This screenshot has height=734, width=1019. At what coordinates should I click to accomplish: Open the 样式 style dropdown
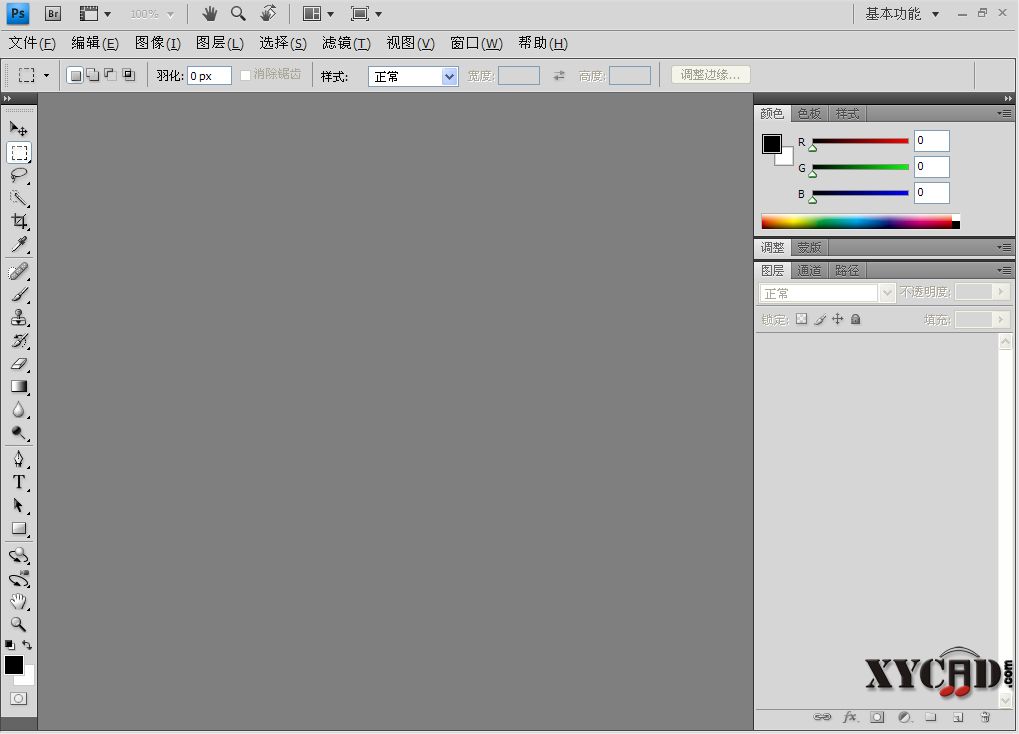(x=413, y=77)
